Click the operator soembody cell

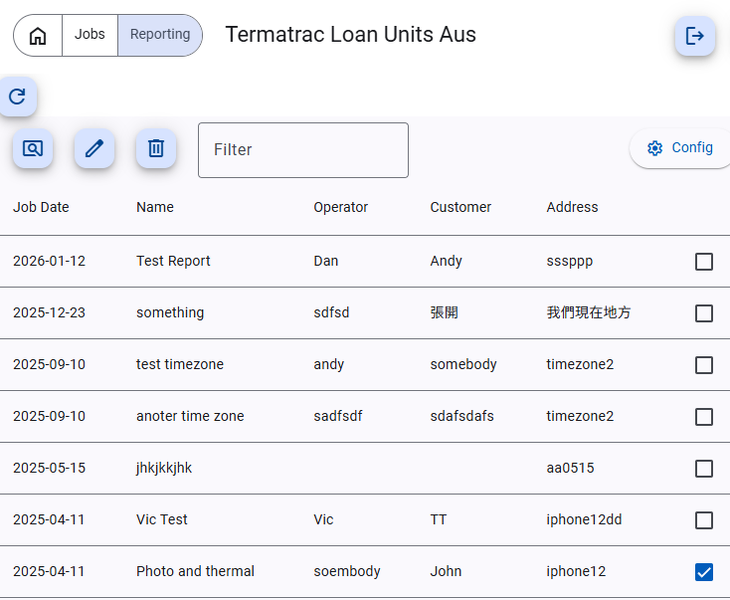point(347,571)
